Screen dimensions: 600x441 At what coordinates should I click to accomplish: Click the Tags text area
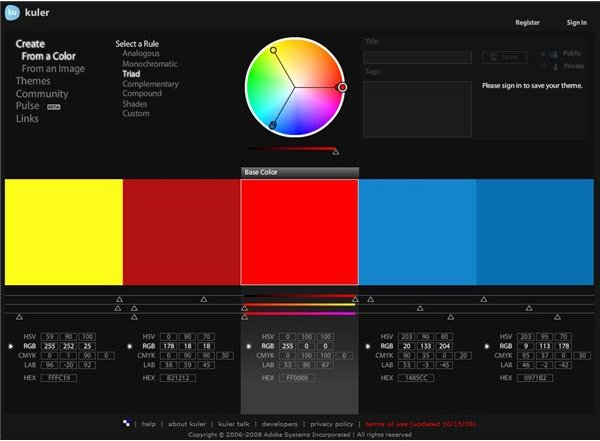pos(417,109)
